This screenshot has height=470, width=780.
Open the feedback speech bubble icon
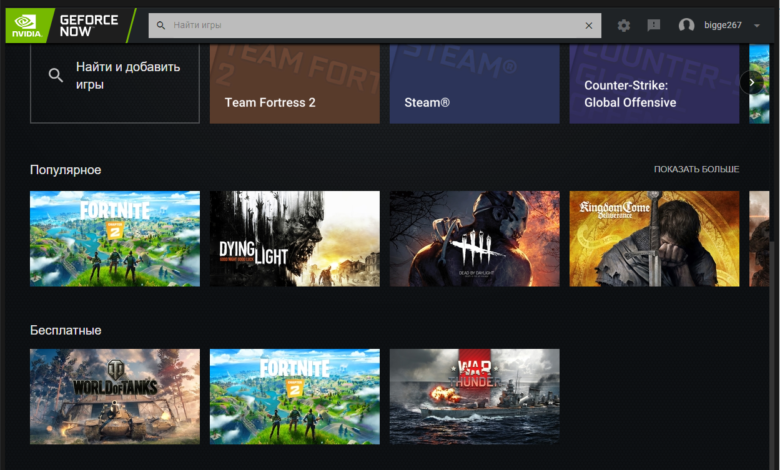(x=654, y=25)
